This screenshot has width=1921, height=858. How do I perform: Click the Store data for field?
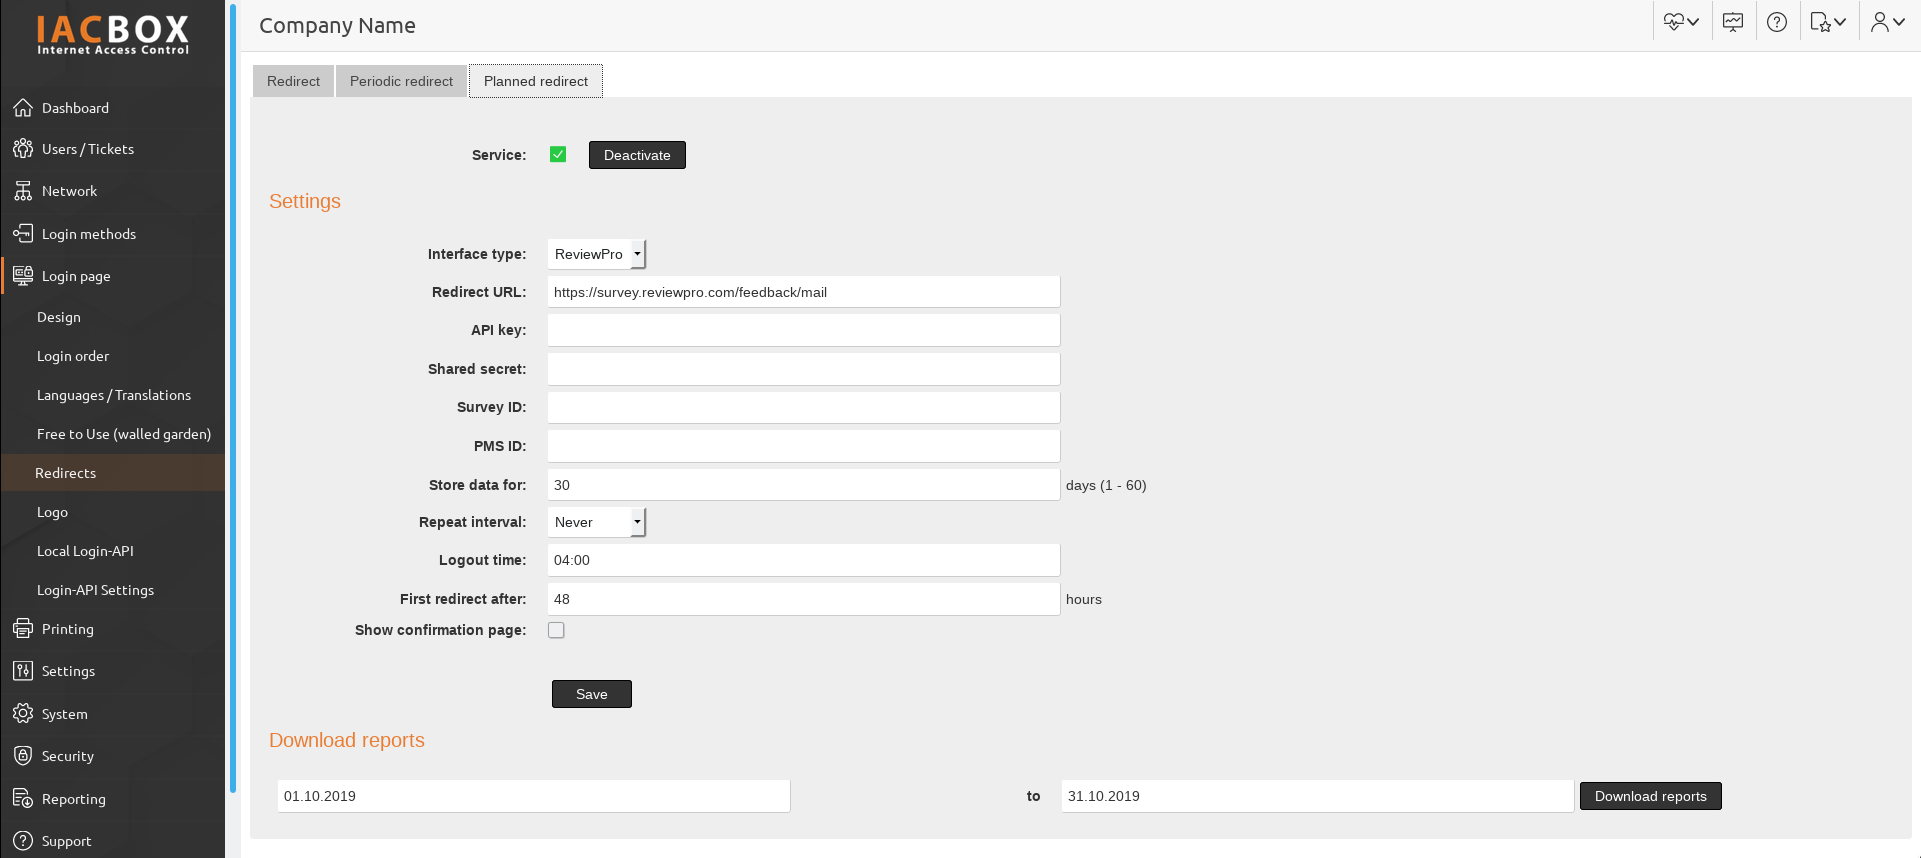click(x=804, y=485)
